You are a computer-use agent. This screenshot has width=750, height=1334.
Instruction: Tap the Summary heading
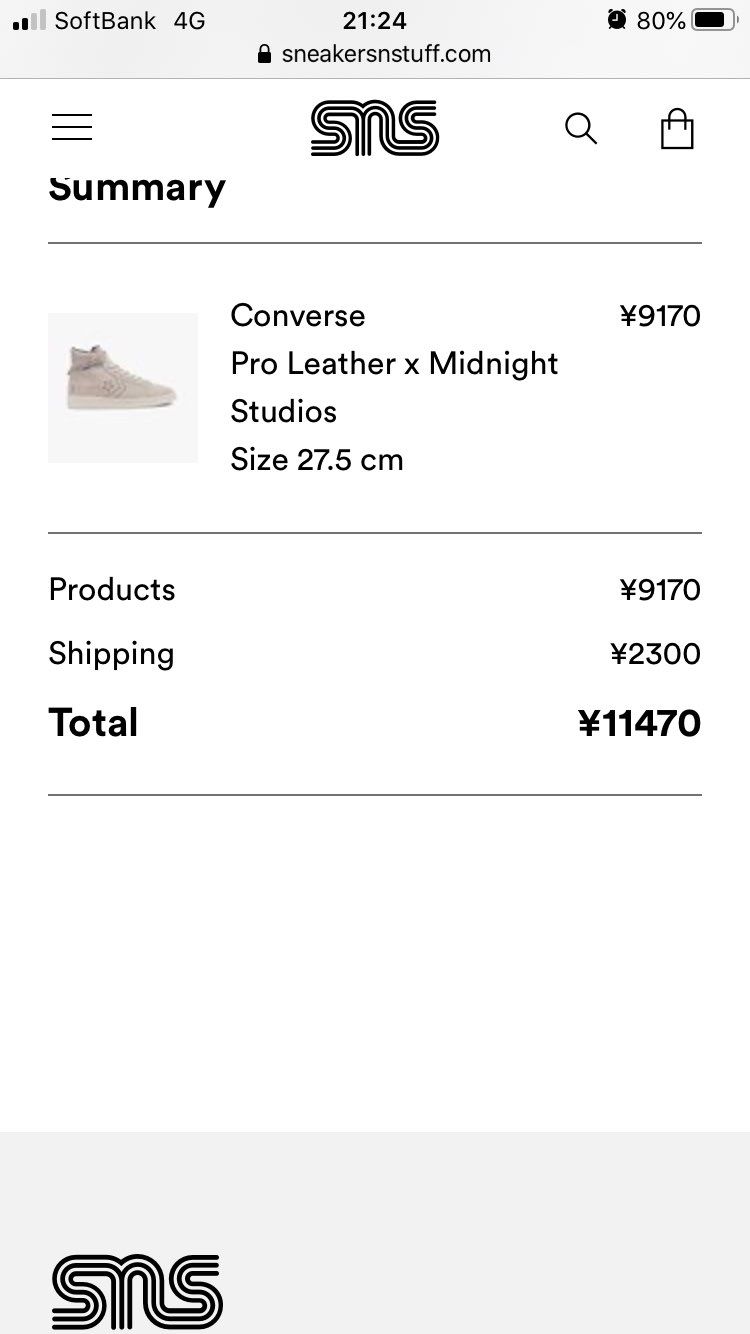(x=137, y=188)
